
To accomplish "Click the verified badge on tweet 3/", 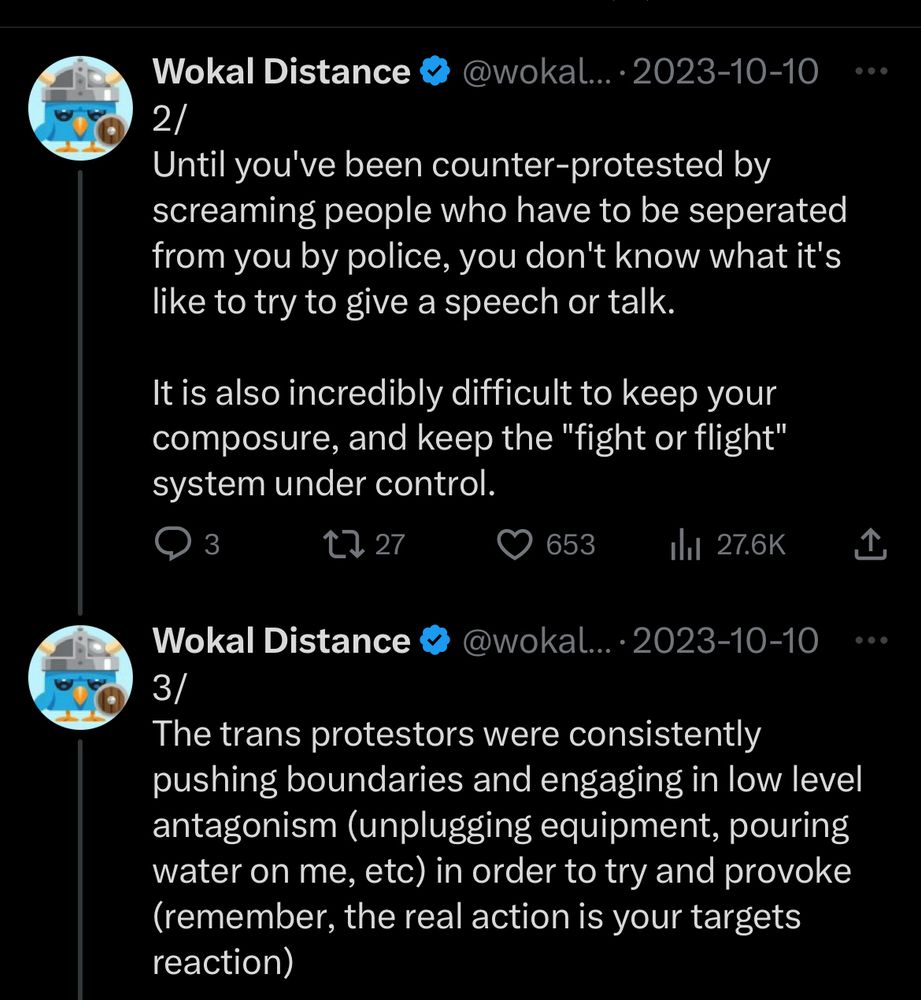I will pyautogui.click(x=433, y=641).
